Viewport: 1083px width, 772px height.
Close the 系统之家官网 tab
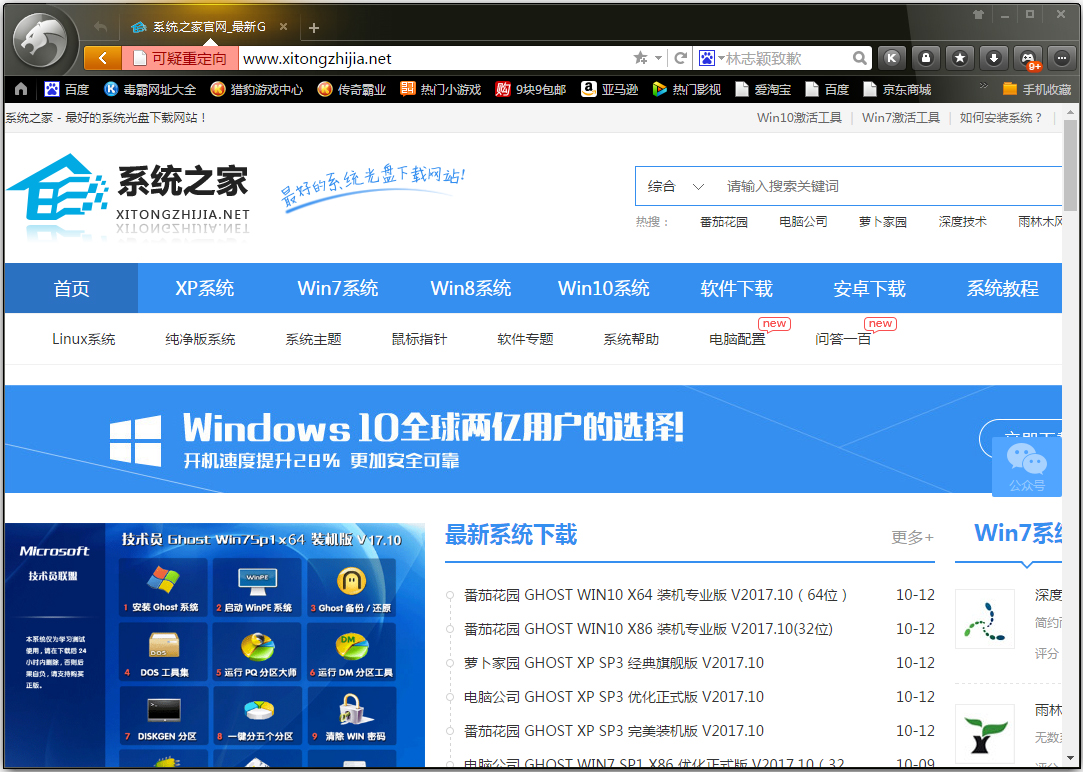pyautogui.click(x=283, y=27)
